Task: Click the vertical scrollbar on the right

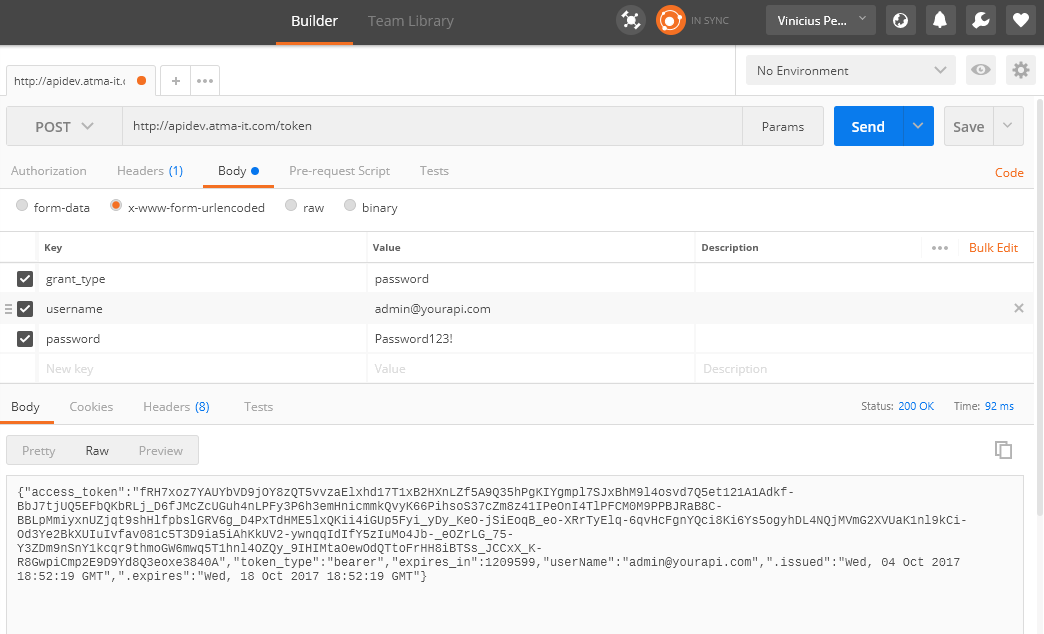Action: [1040, 306]
